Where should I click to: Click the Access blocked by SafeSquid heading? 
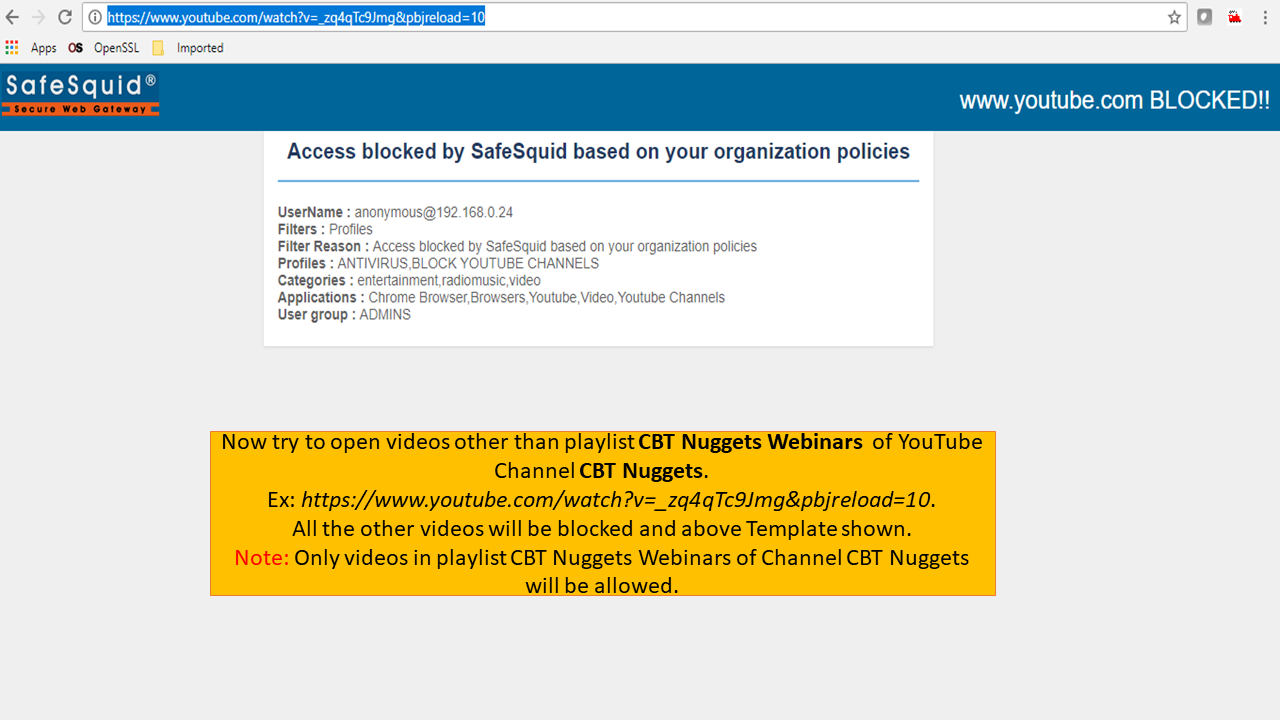coord(598,152)
